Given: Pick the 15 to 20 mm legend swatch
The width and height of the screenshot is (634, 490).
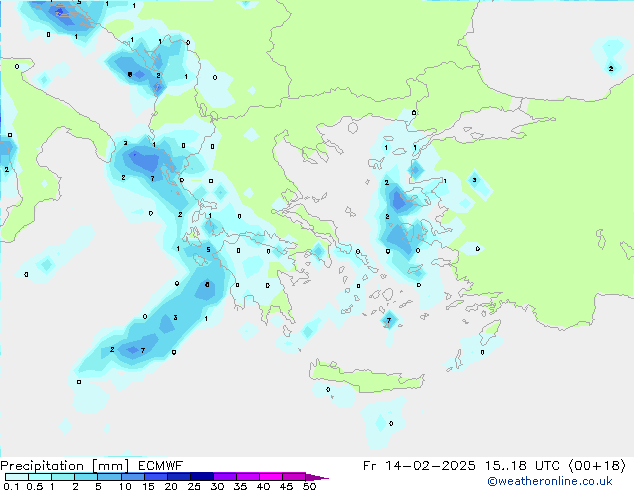Looking at the screenshot, I should click(156, 477).
